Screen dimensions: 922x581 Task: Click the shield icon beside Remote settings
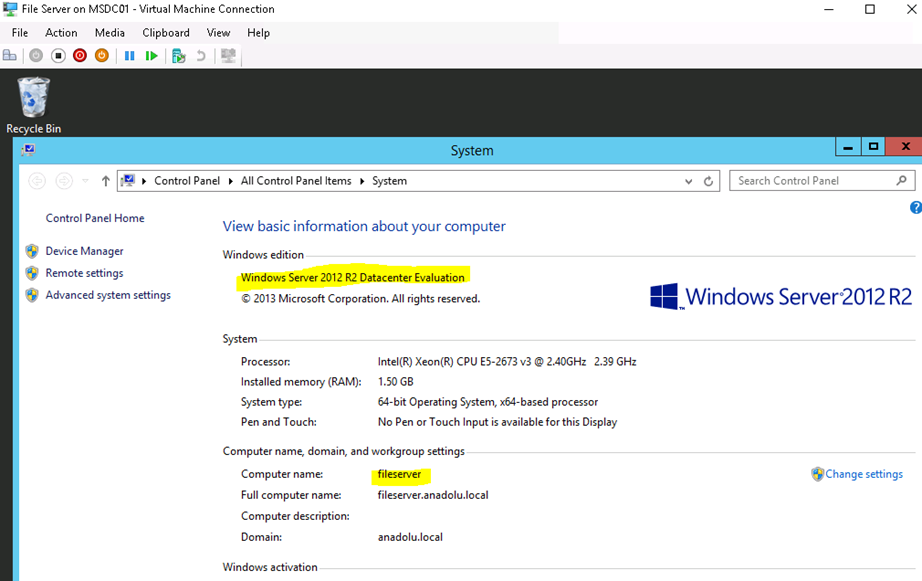[32, 273]
